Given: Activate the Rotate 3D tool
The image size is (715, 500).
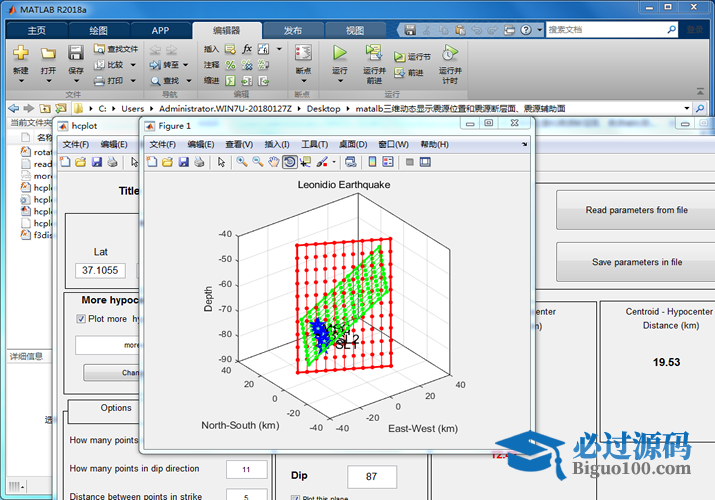Looking at the screenshot, I should point(289,162).
